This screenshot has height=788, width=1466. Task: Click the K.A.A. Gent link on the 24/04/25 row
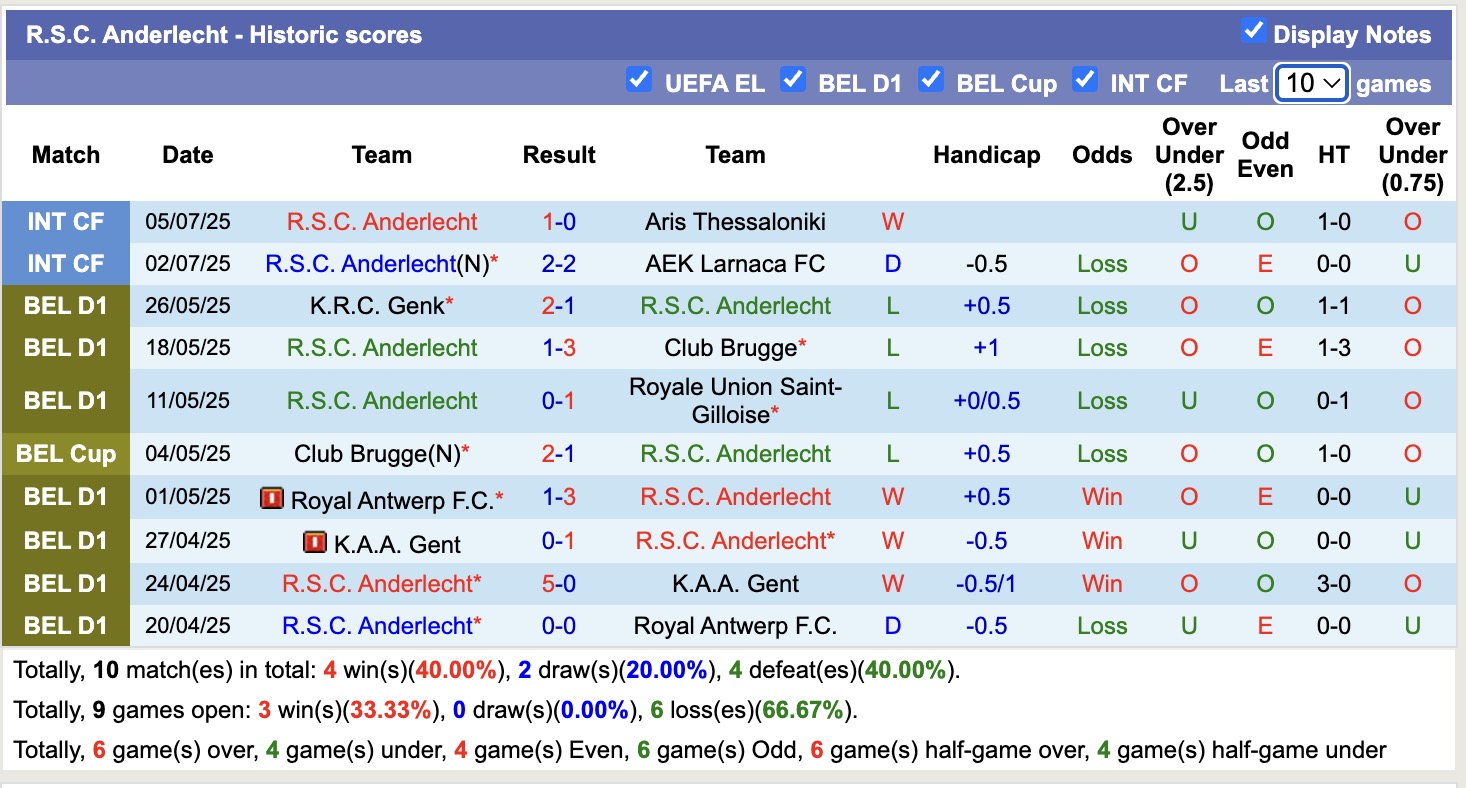(x=735, y=583)
